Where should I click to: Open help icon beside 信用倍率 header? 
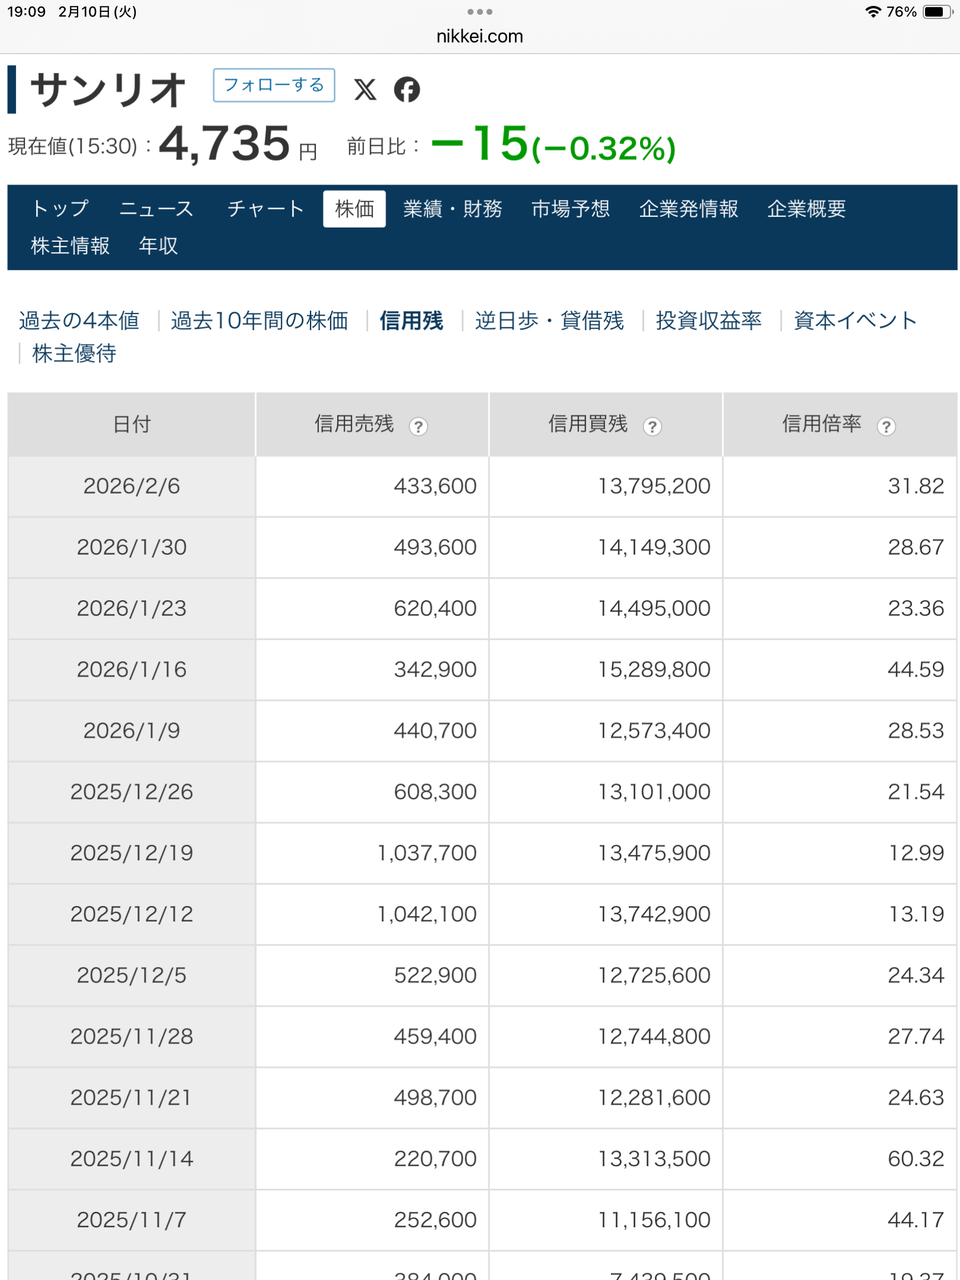pos(886,426)
